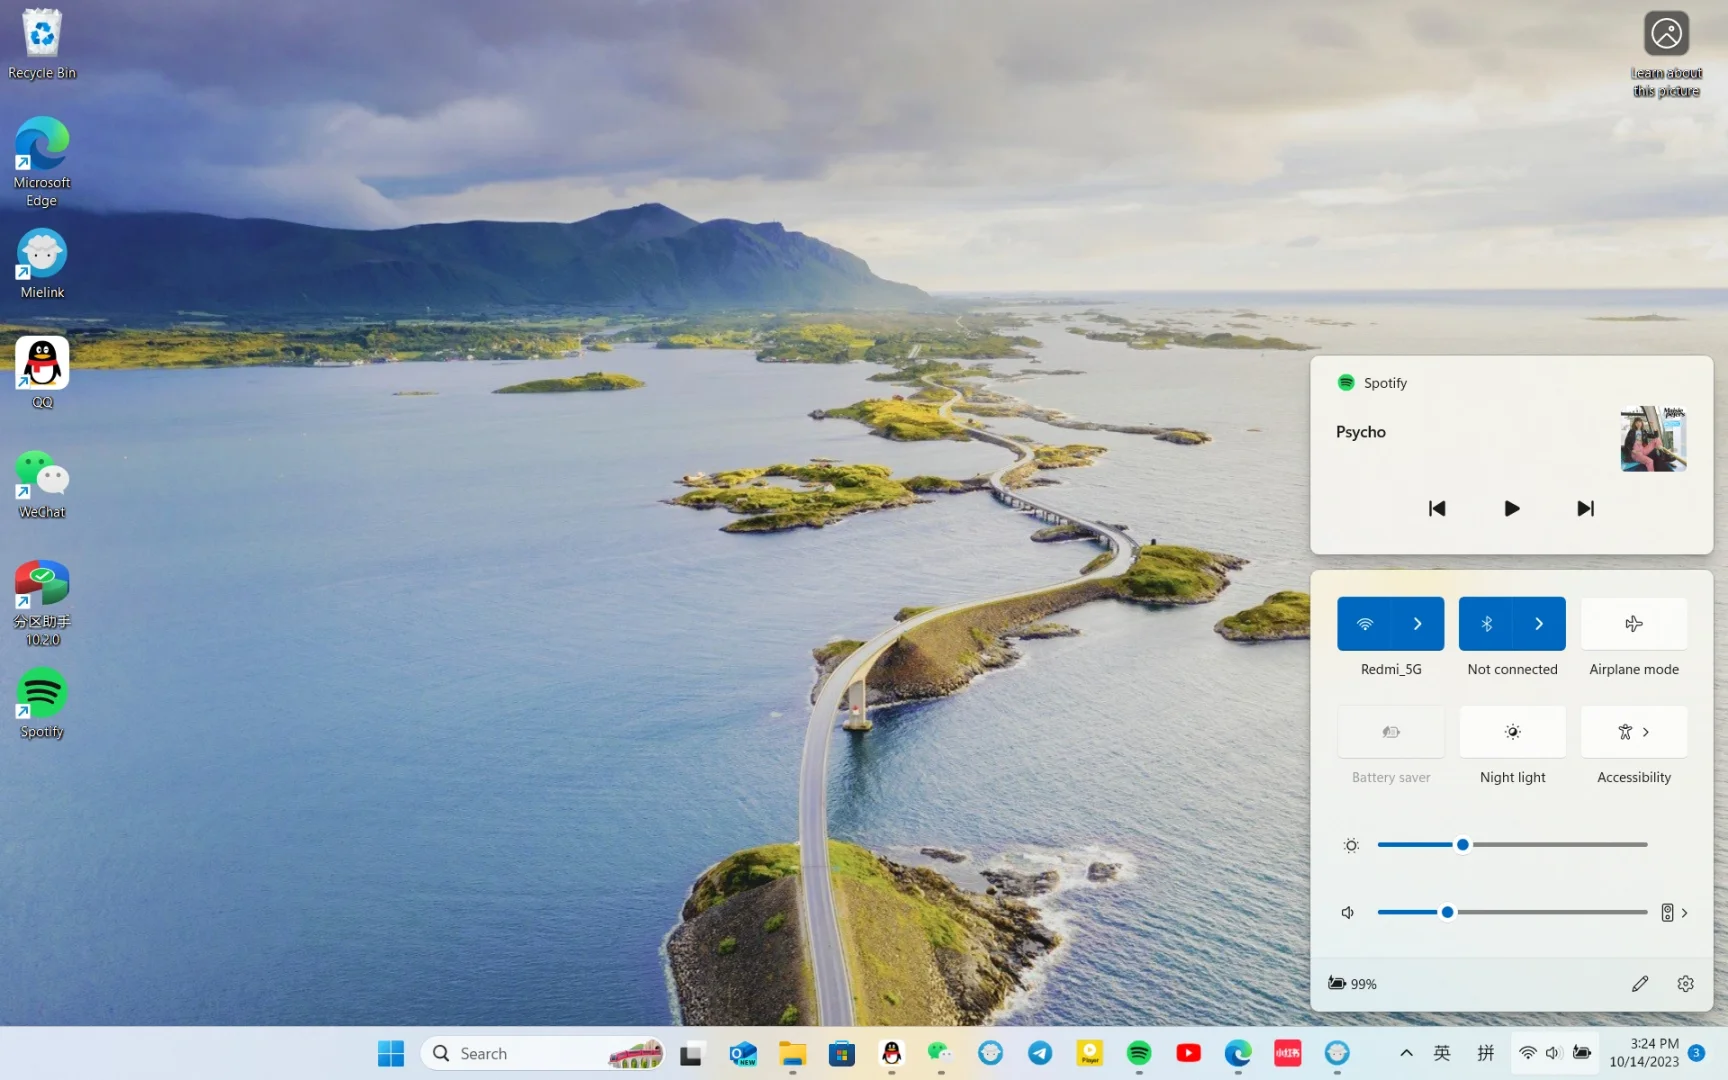Open all settings via the gear icon
The height and width of the screenshot is (1080, 1728).
[x=1685, y=984]
